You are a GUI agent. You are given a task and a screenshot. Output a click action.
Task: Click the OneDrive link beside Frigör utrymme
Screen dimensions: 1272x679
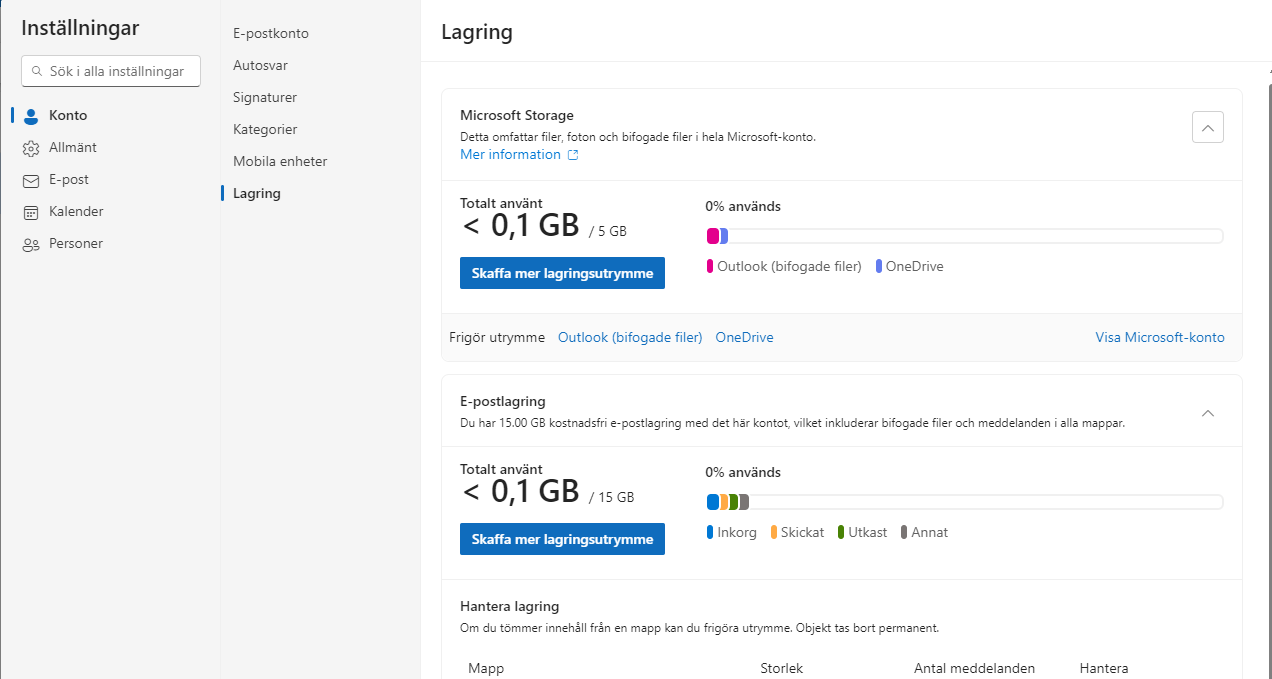click(x=744, y=338)
